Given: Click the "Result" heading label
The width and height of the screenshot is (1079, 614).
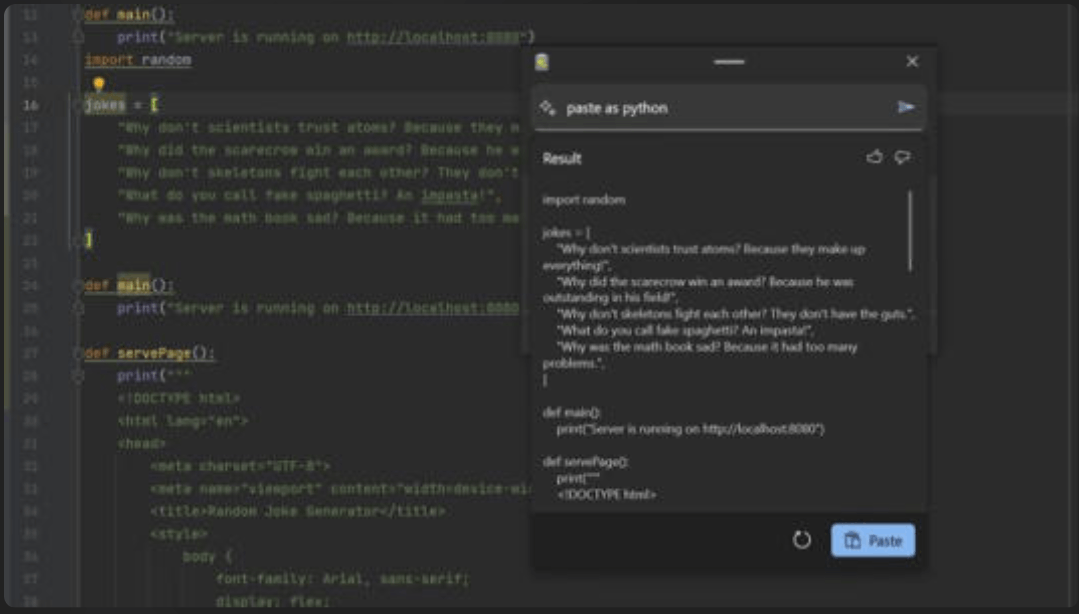Looking at the screenshot, I should coord(562,158).
